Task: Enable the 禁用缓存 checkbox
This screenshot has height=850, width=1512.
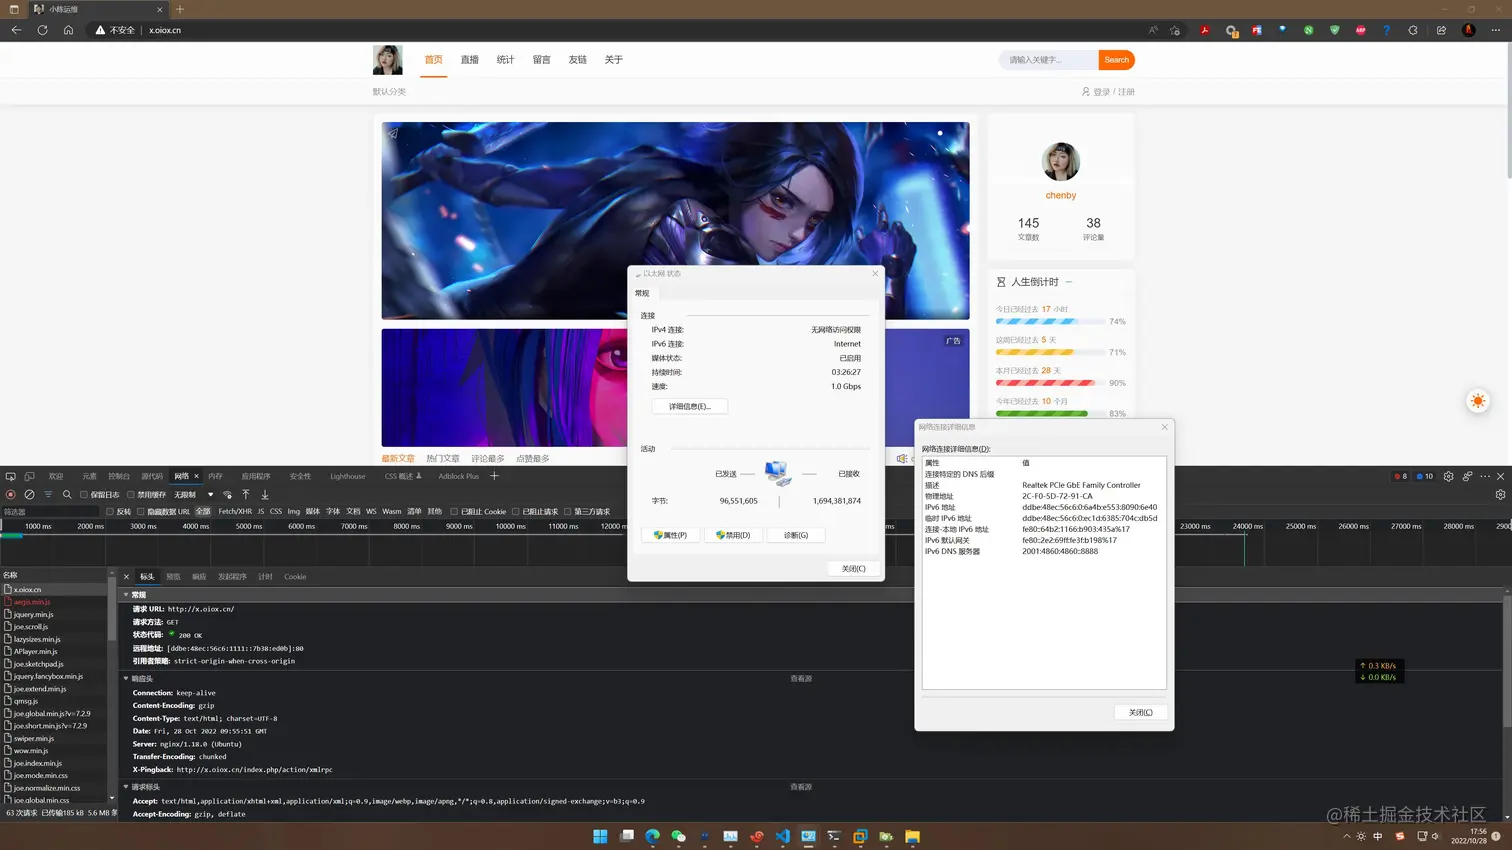Action: [x=131, y=494]
